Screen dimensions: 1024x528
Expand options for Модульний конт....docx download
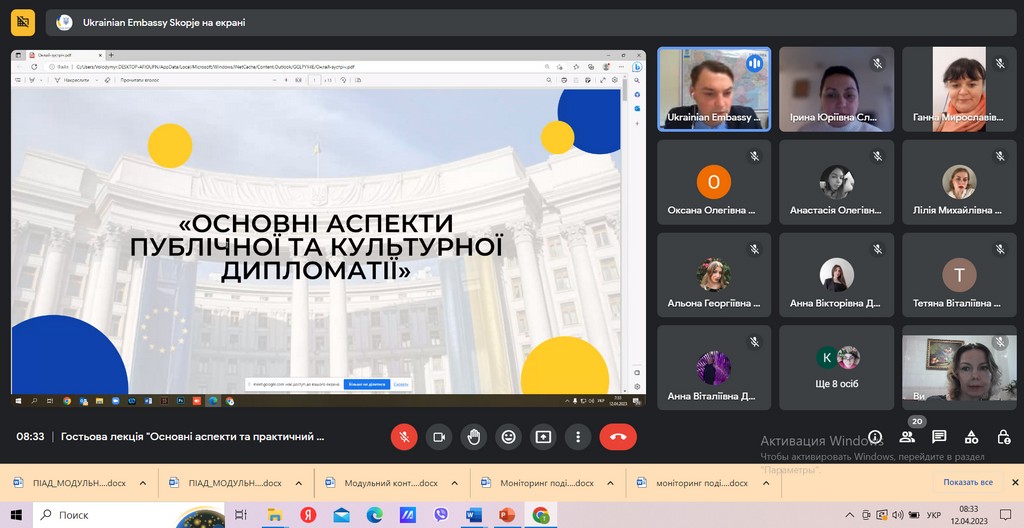click(x=455, y=483)
